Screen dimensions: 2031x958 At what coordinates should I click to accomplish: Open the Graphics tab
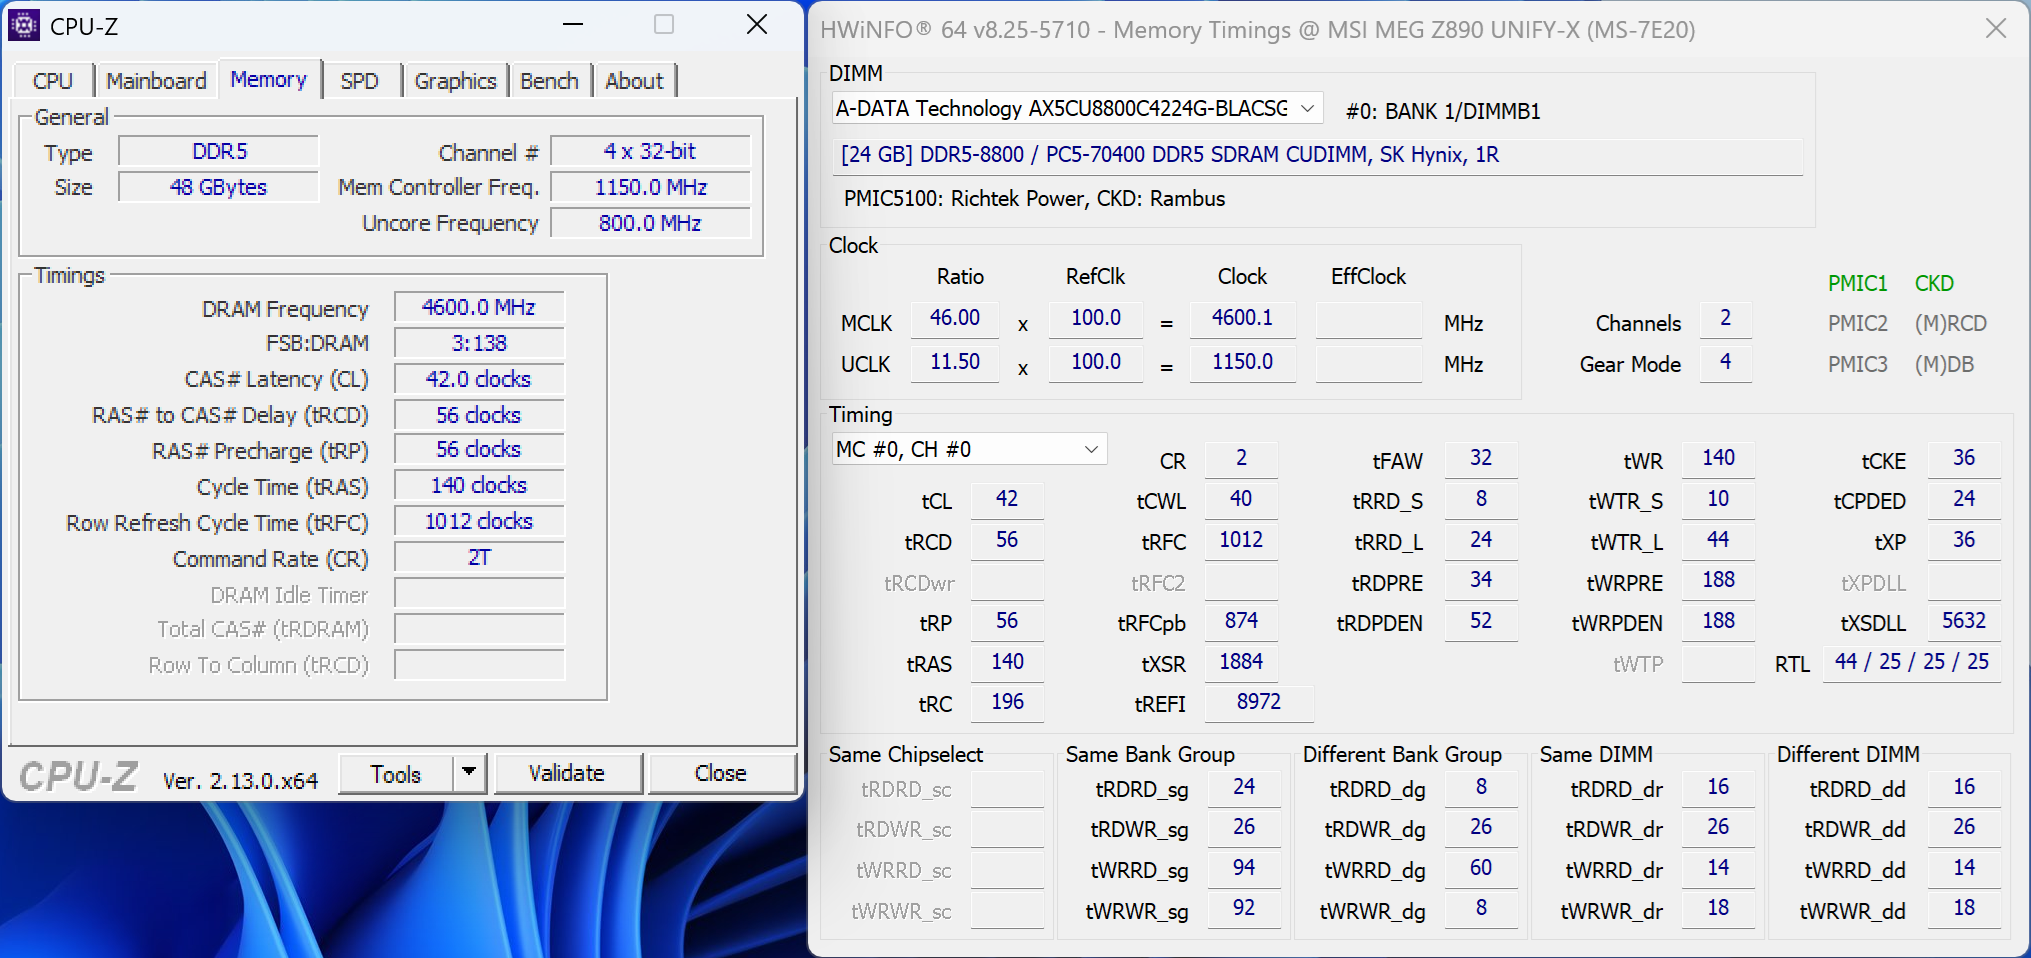coord(455,81)
